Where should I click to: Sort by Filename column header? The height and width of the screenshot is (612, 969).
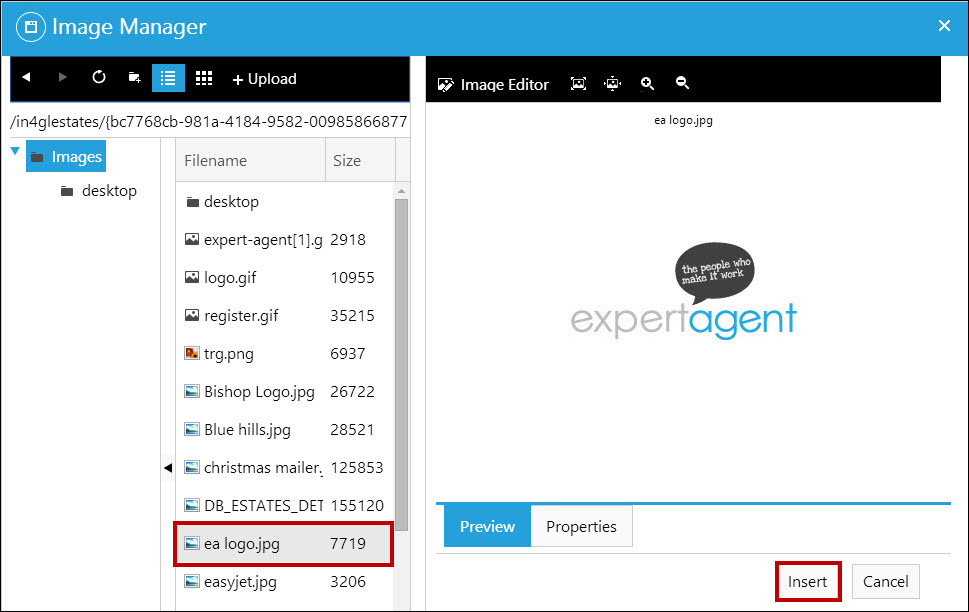coord(250,161)
